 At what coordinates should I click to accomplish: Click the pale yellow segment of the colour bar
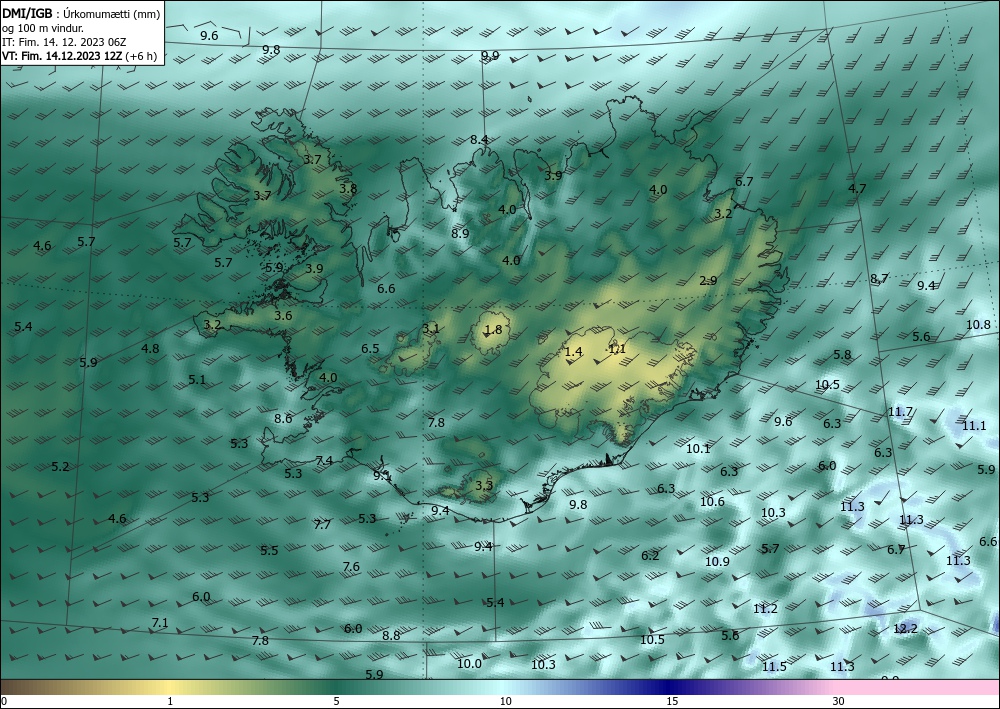click(170, 687)
